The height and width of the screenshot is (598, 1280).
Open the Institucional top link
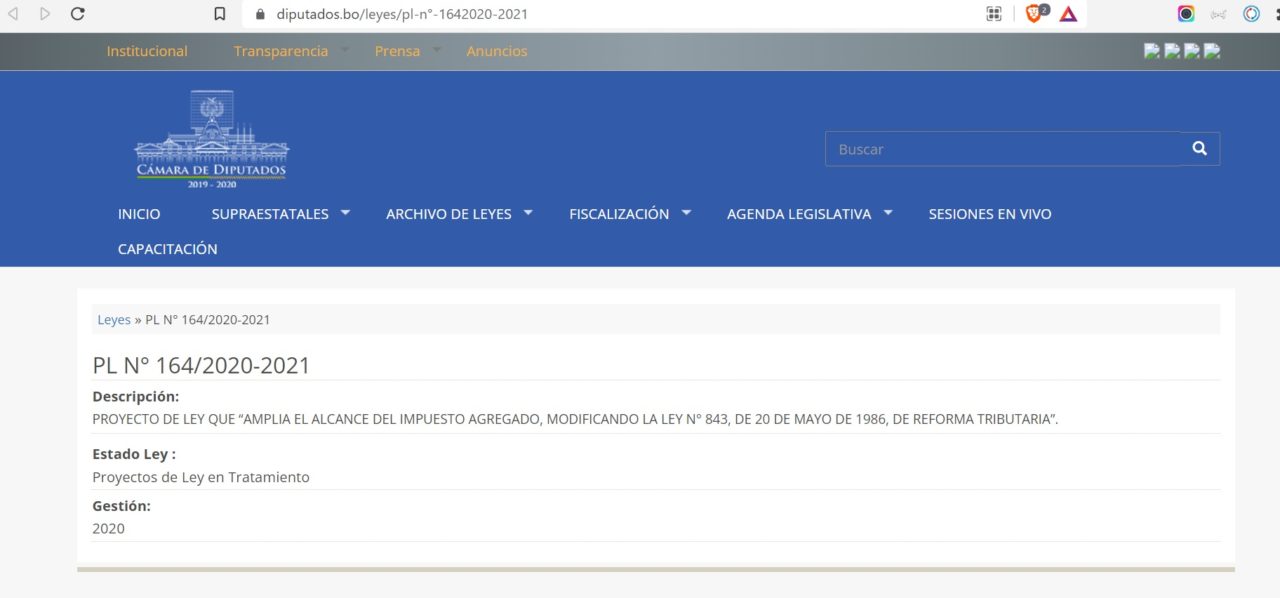pyautogui.click(x=147, y=51)
